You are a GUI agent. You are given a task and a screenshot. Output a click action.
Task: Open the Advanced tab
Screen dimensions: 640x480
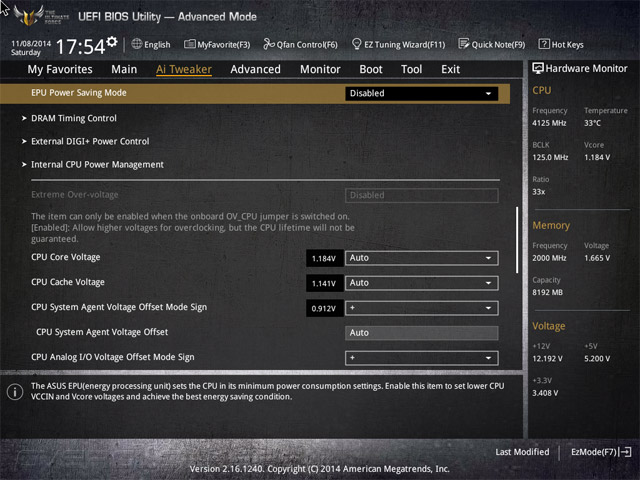click(256, 69)
